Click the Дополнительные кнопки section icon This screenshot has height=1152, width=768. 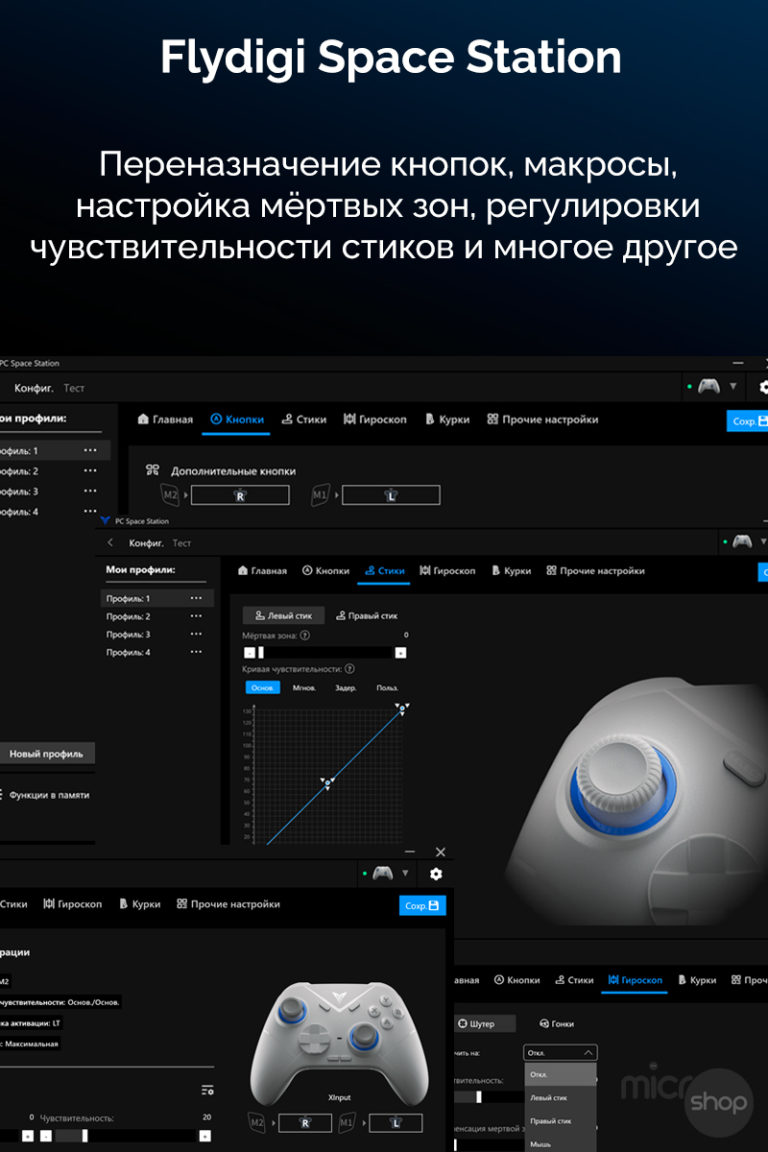pos(152,470)
